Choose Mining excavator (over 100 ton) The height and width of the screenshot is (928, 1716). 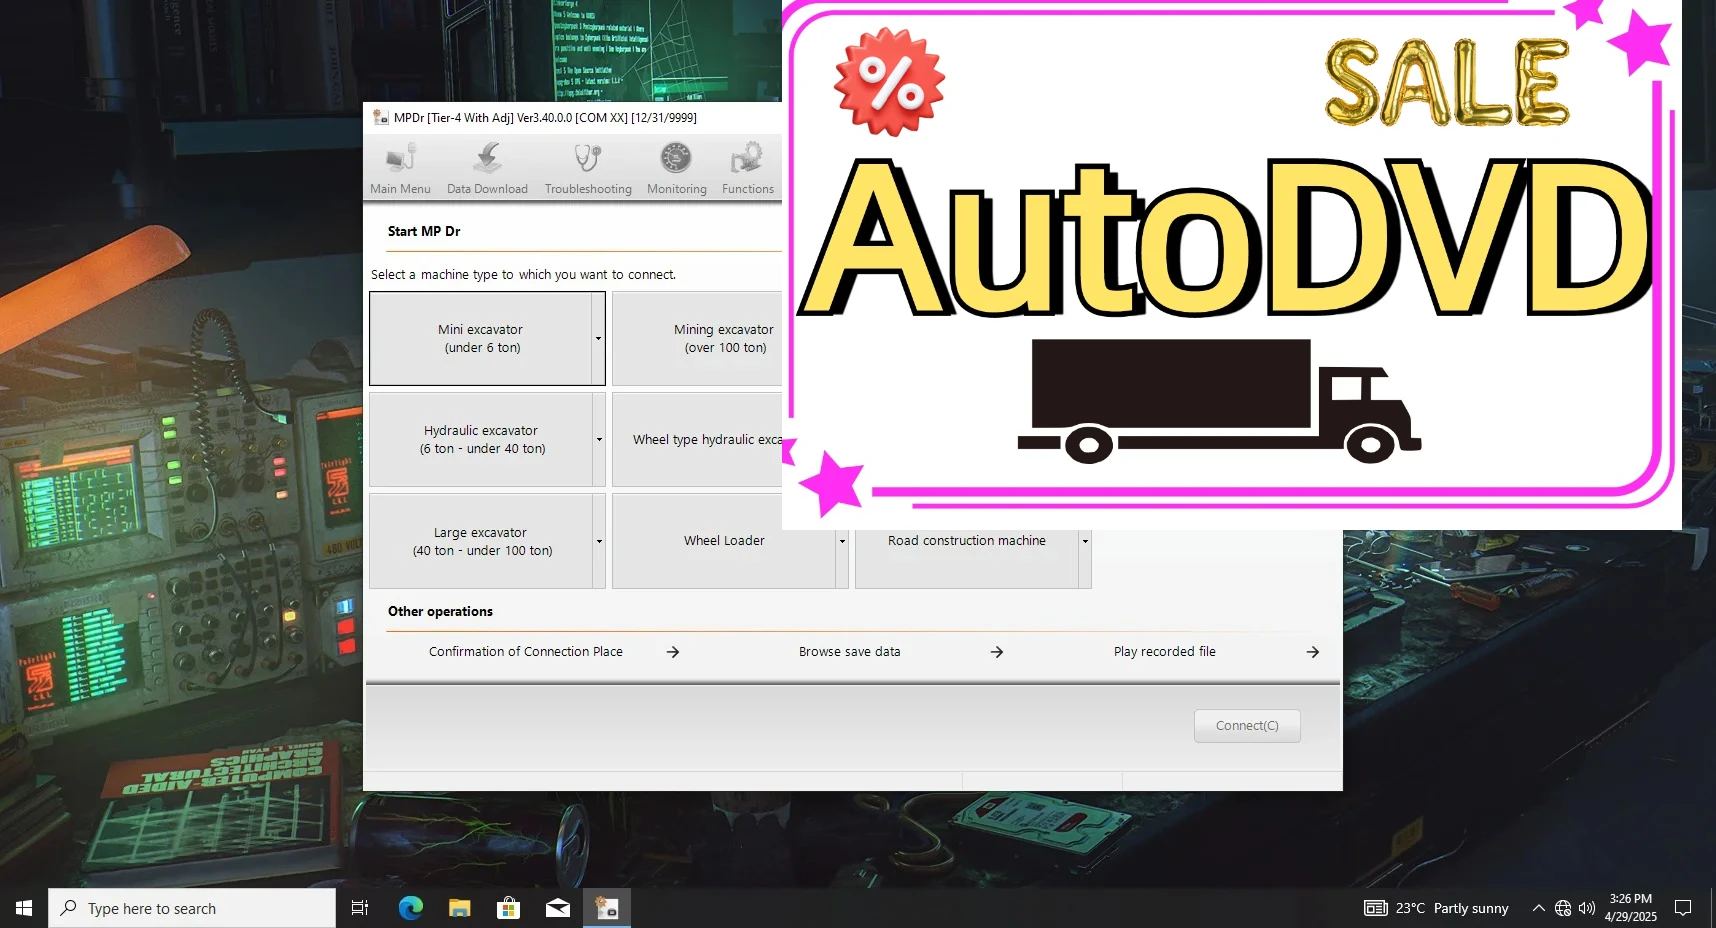point(698,338)
